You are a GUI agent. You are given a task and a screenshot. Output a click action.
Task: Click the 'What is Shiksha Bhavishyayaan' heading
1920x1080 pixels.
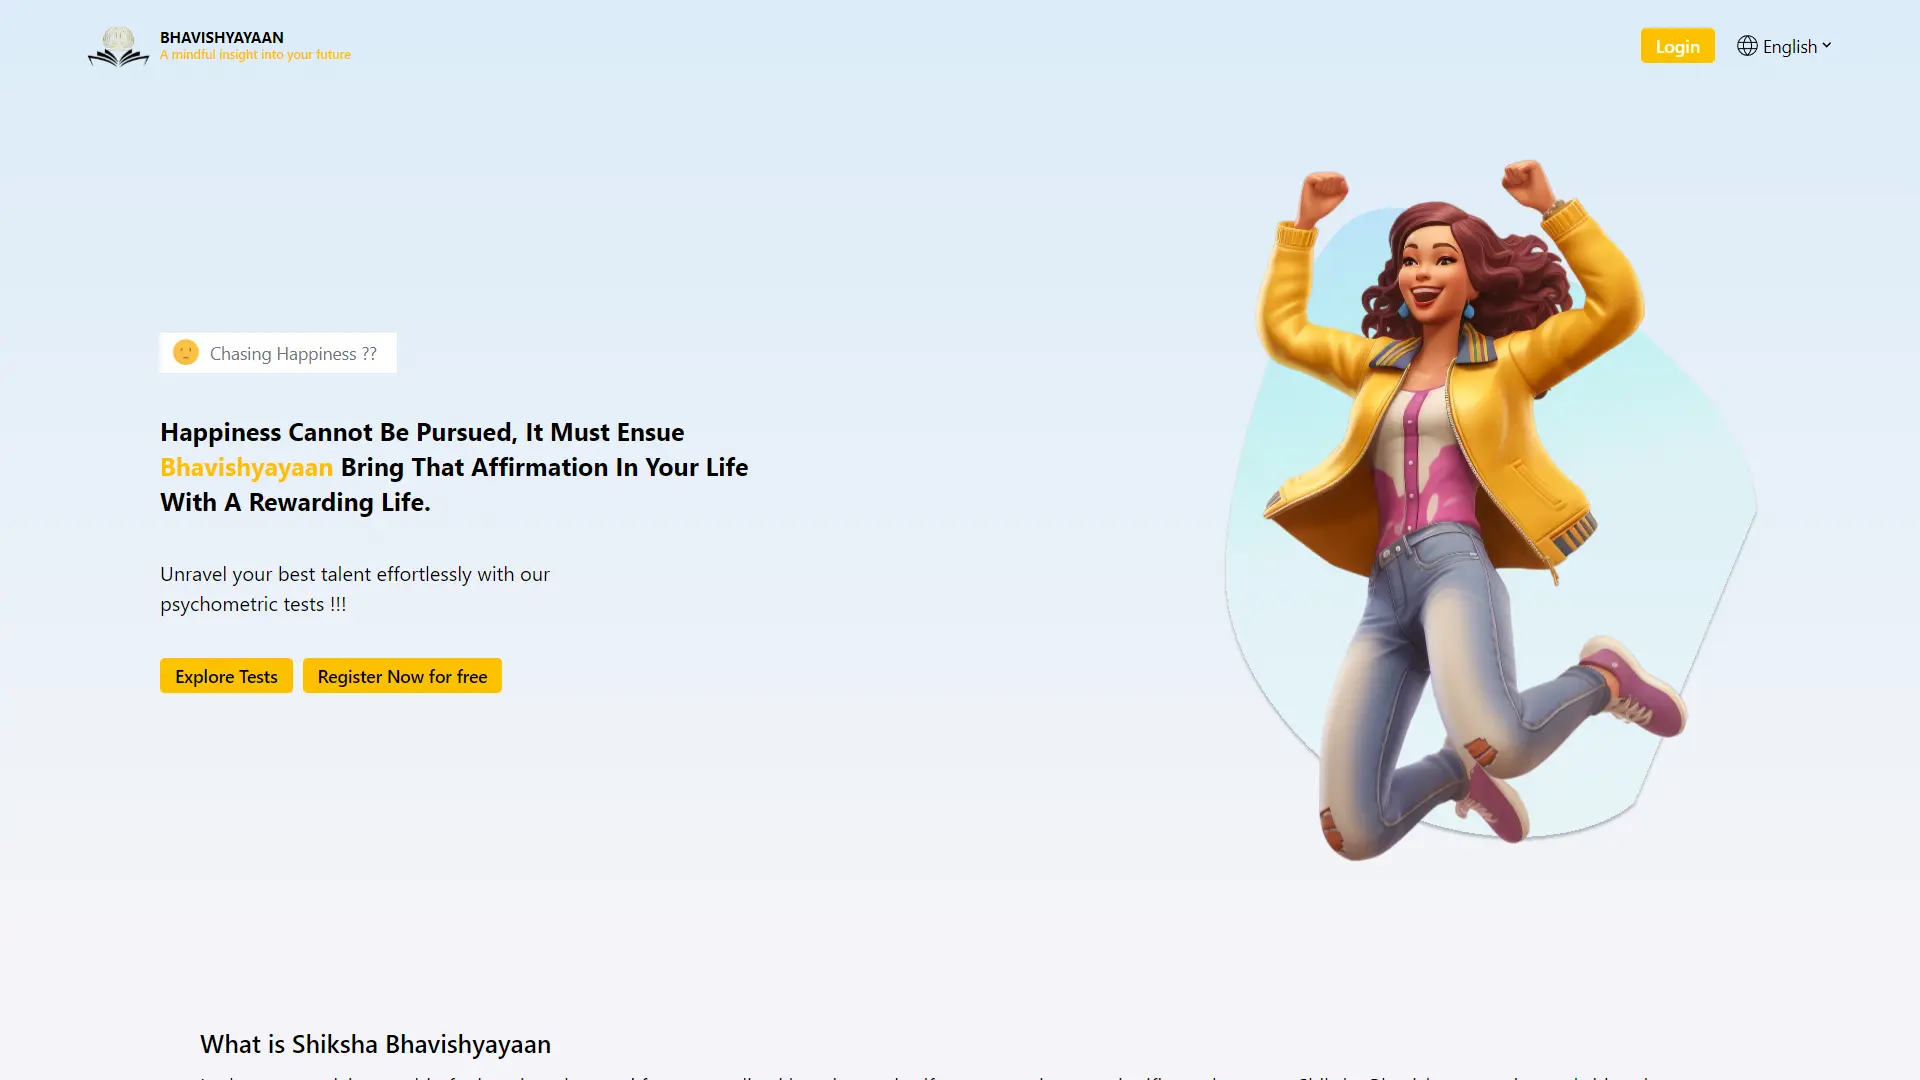(x=375, y=1044)
